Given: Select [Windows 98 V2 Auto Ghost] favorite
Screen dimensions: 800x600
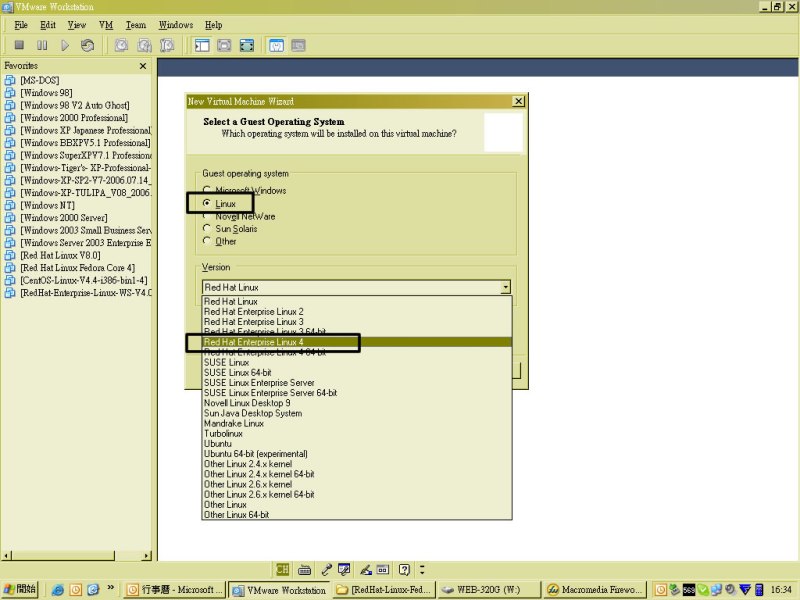Looking at the screenshot, I should click(74, 105).
